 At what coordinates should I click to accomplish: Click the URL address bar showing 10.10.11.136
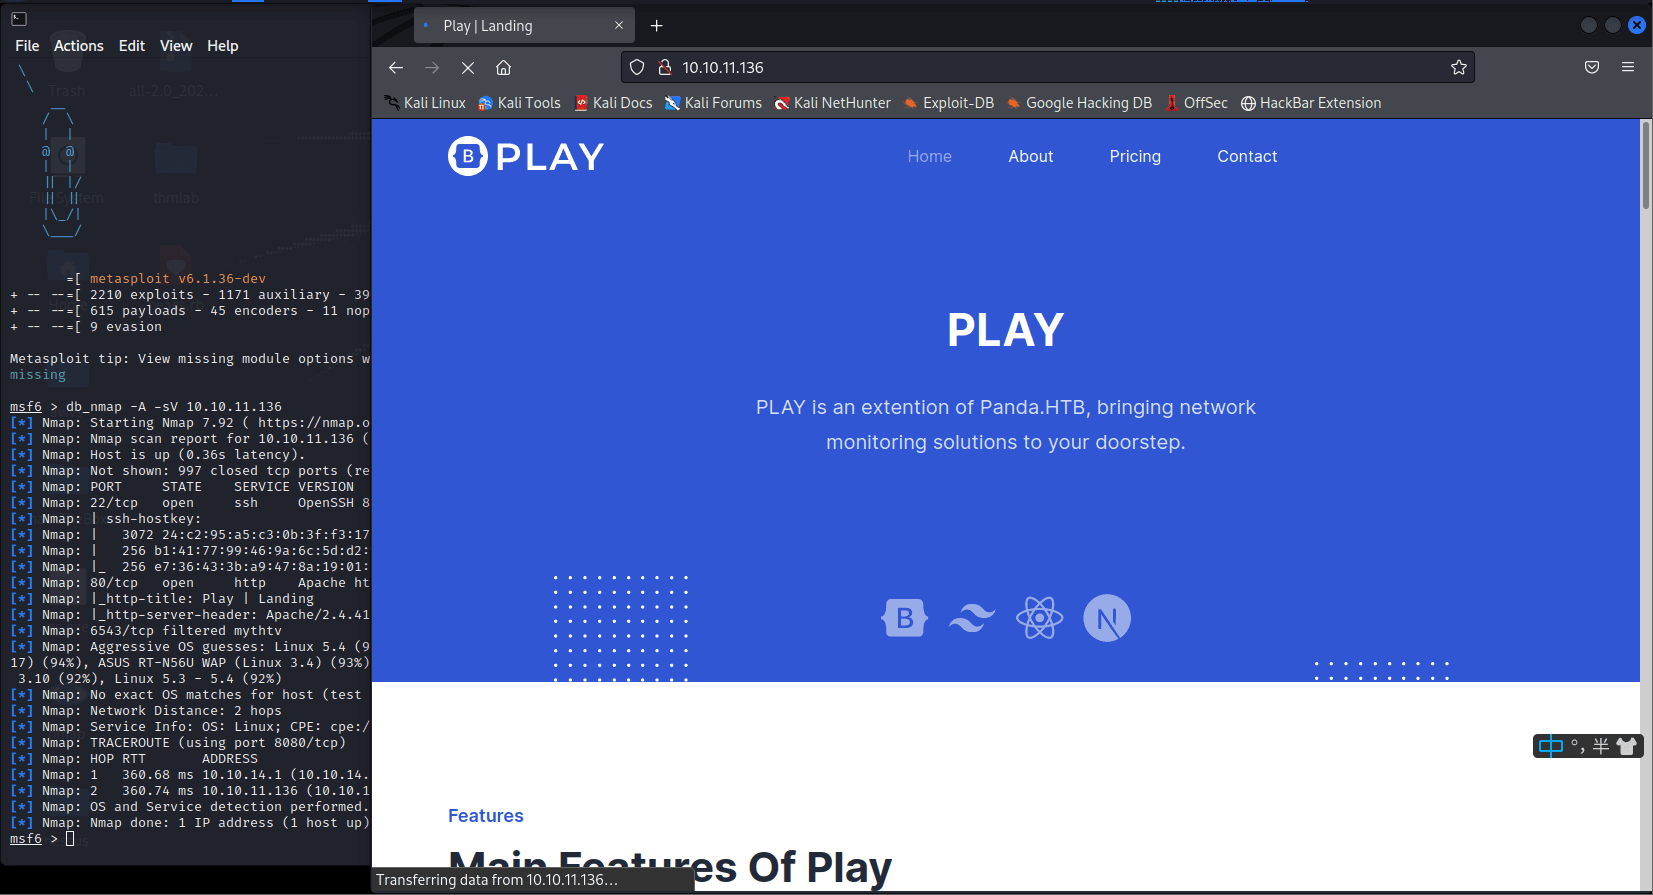pyautogui.click(x=1050, y=68)
